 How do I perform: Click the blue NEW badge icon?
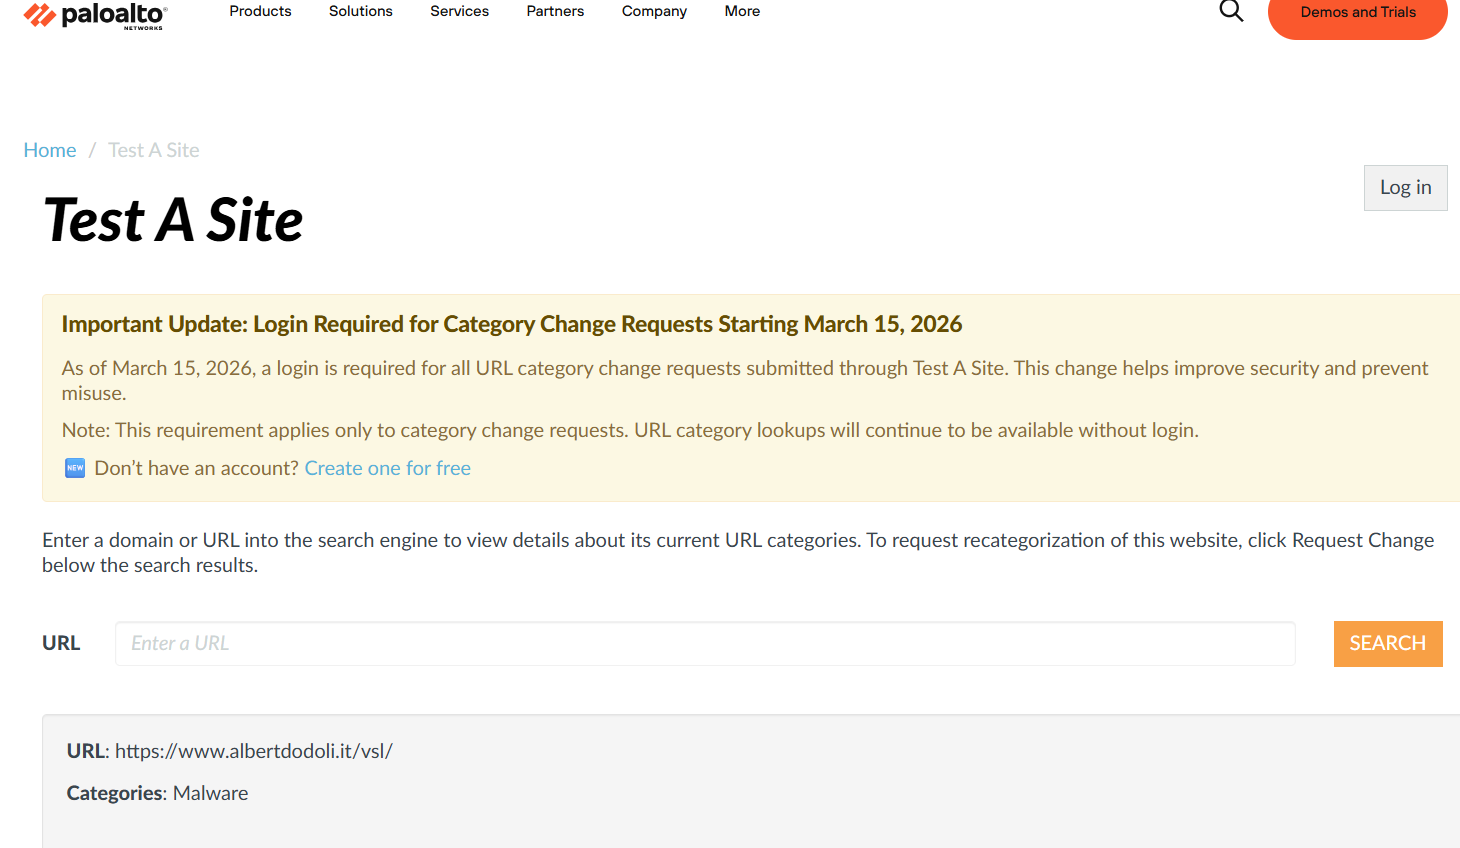[x=75, y=468]
